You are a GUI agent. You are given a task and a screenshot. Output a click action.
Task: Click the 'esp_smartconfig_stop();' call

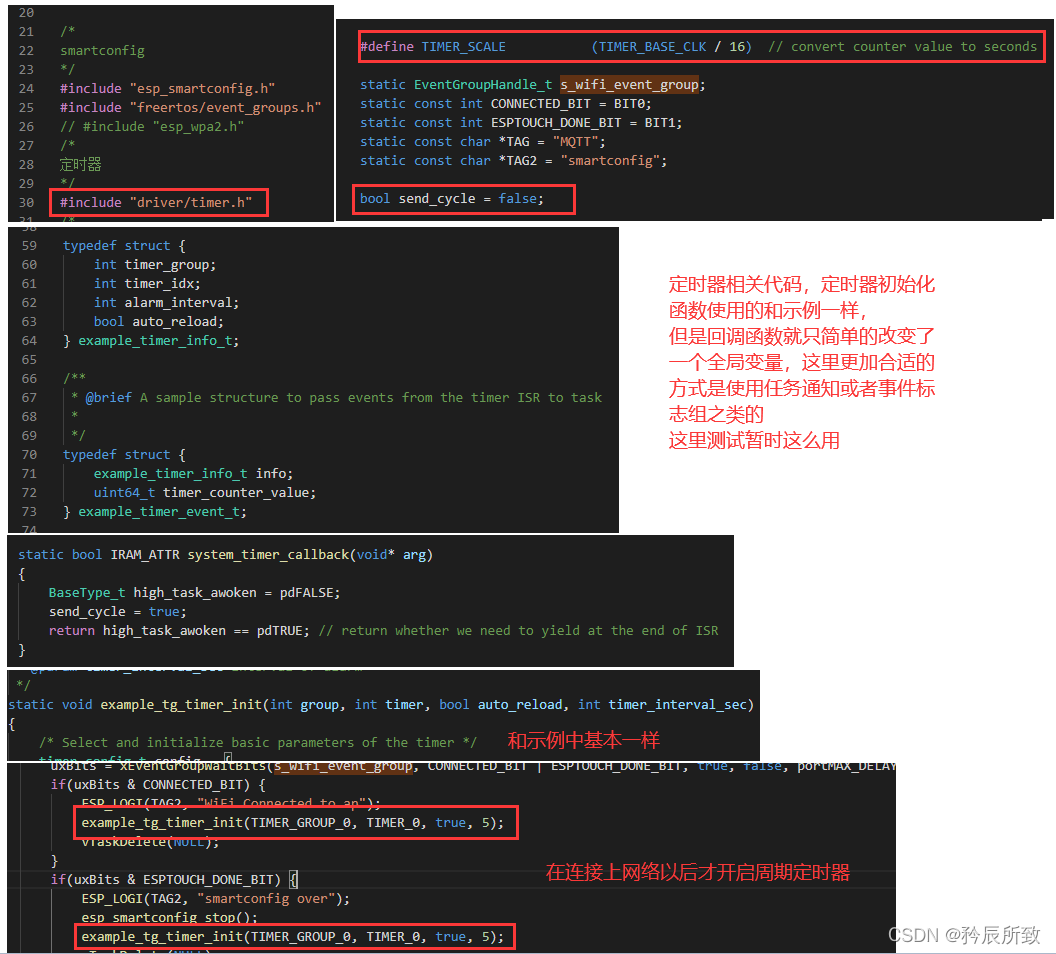(x=170, y=917)
